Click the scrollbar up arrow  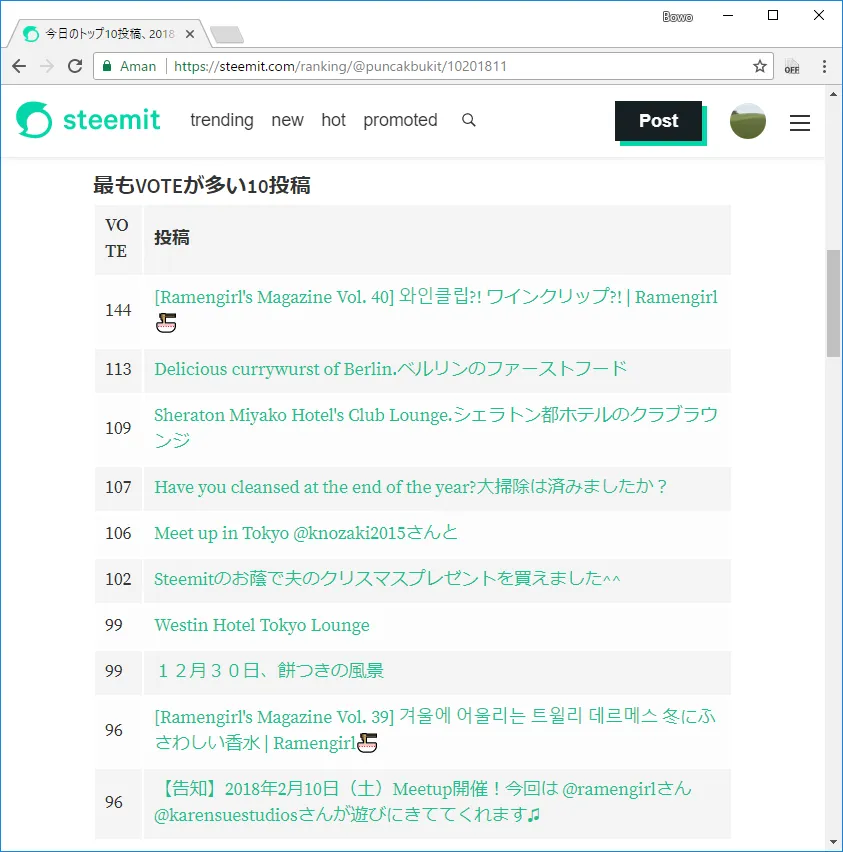pyautogui.click(x=833, y=94)
